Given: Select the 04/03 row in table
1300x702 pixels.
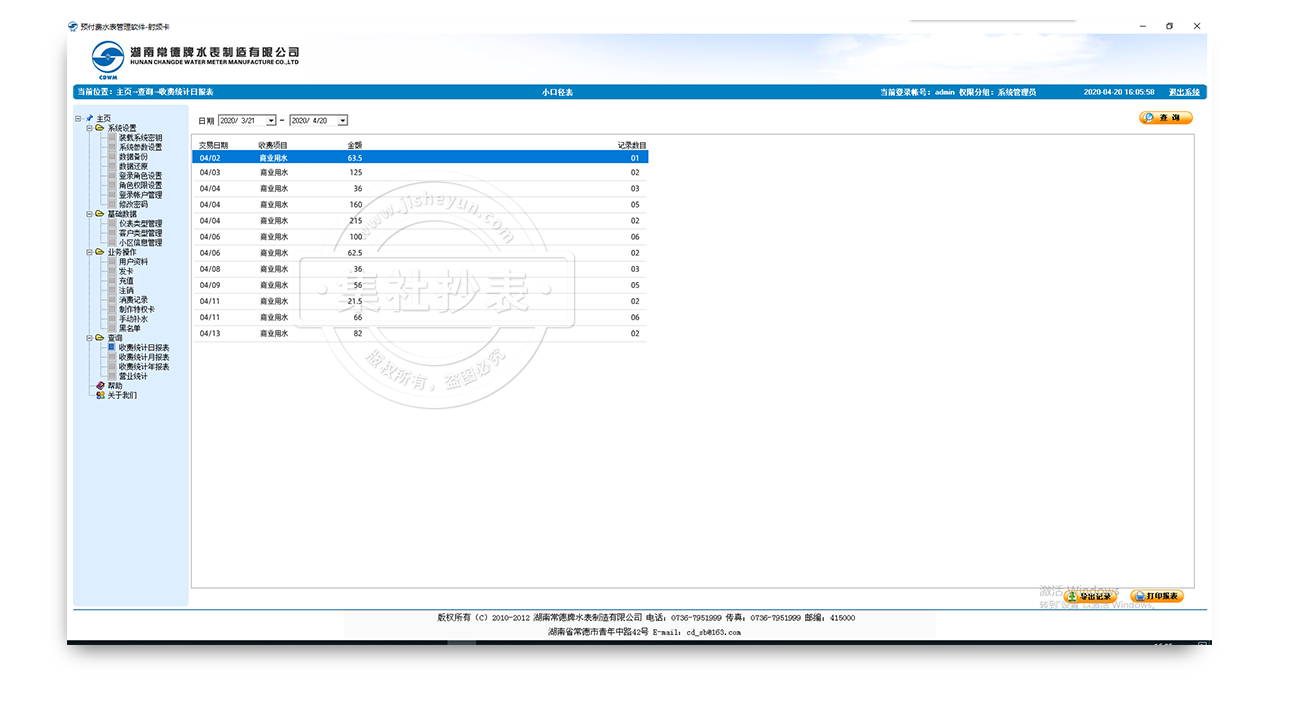Looking at the screenshot, I should point(420,173).
